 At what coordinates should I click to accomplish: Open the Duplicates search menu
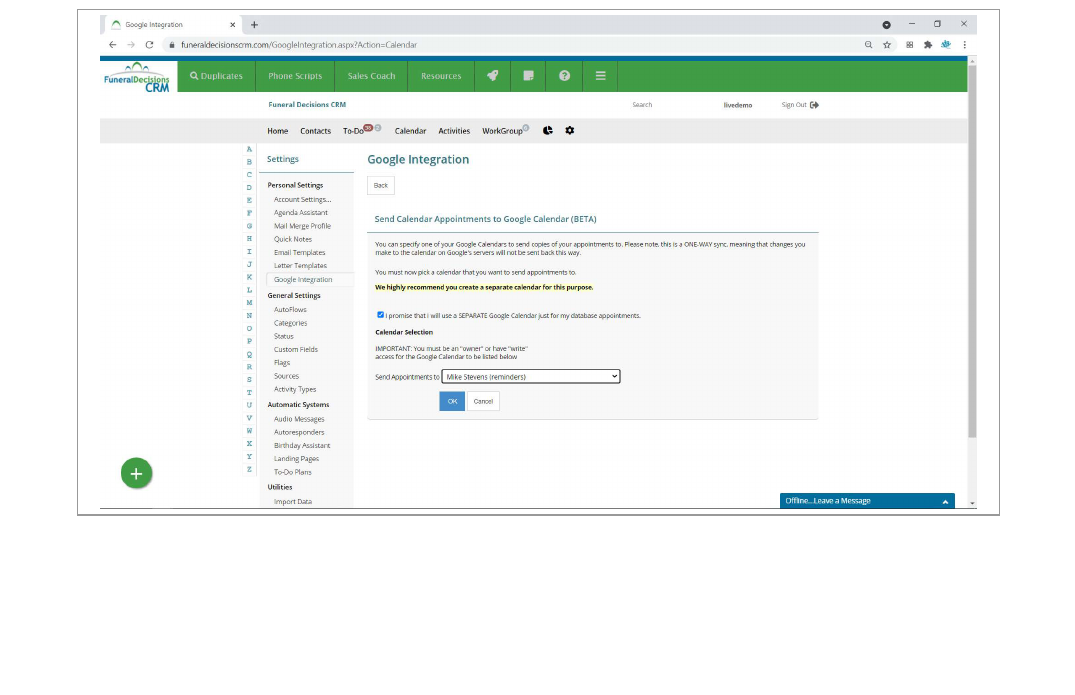click(x=216, y=76)
